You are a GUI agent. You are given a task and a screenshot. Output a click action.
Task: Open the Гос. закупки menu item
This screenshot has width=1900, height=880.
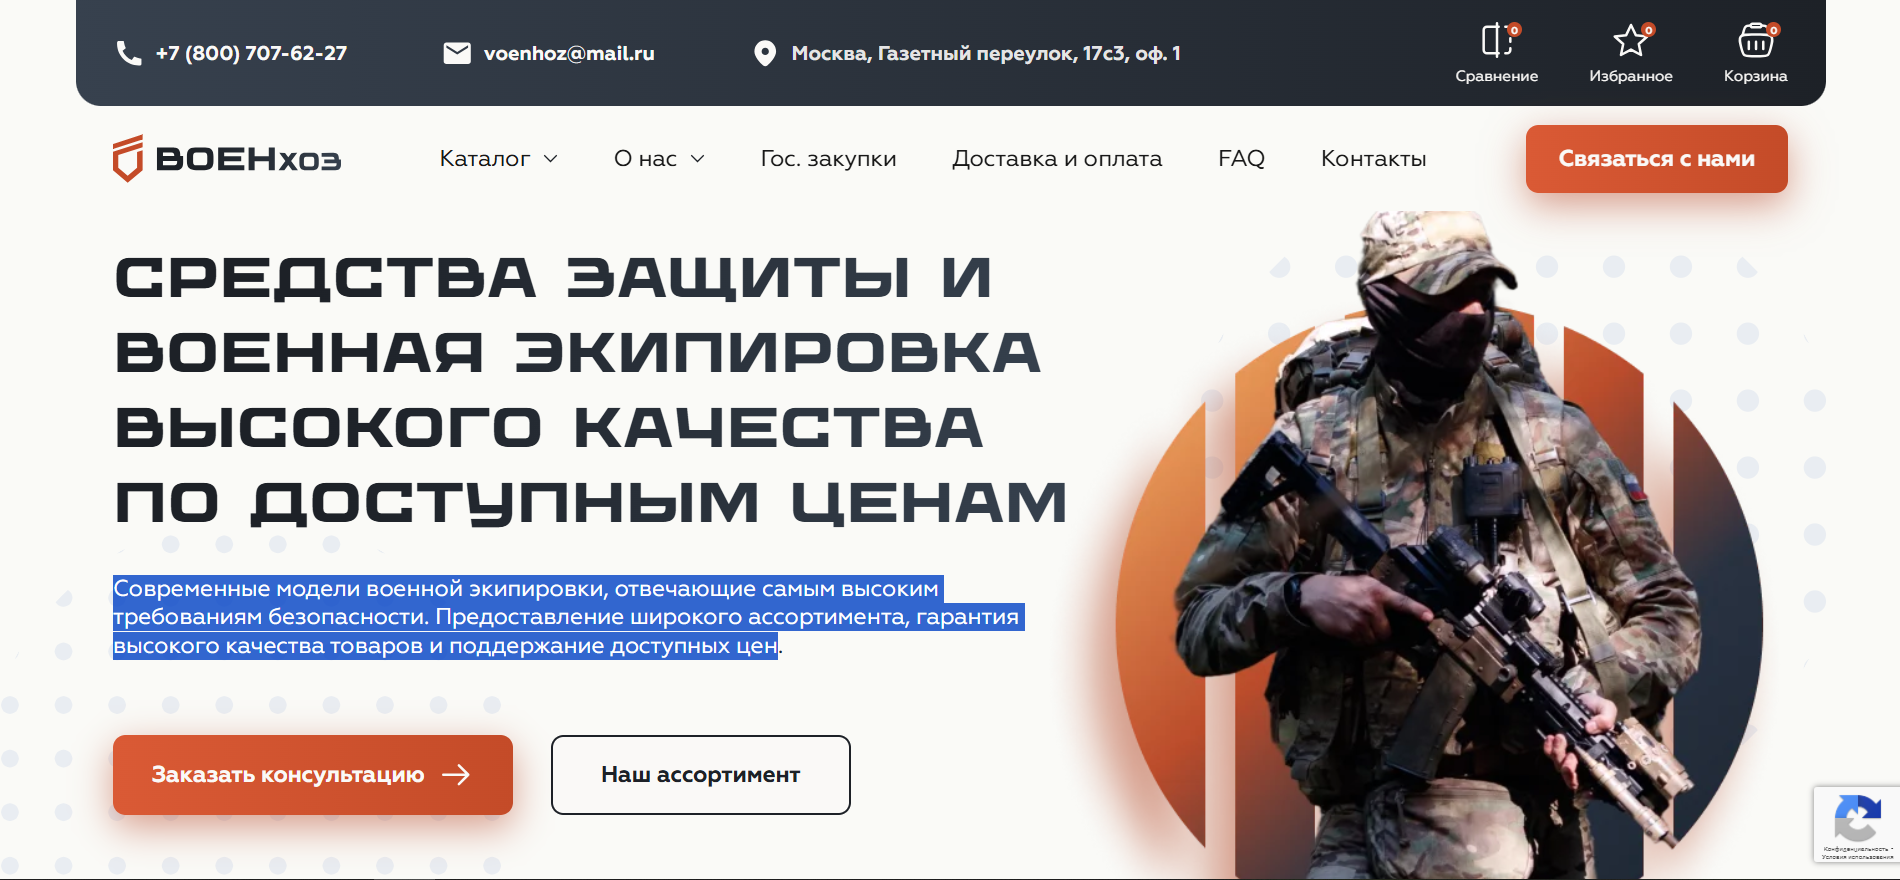click(x=828, y=158)
